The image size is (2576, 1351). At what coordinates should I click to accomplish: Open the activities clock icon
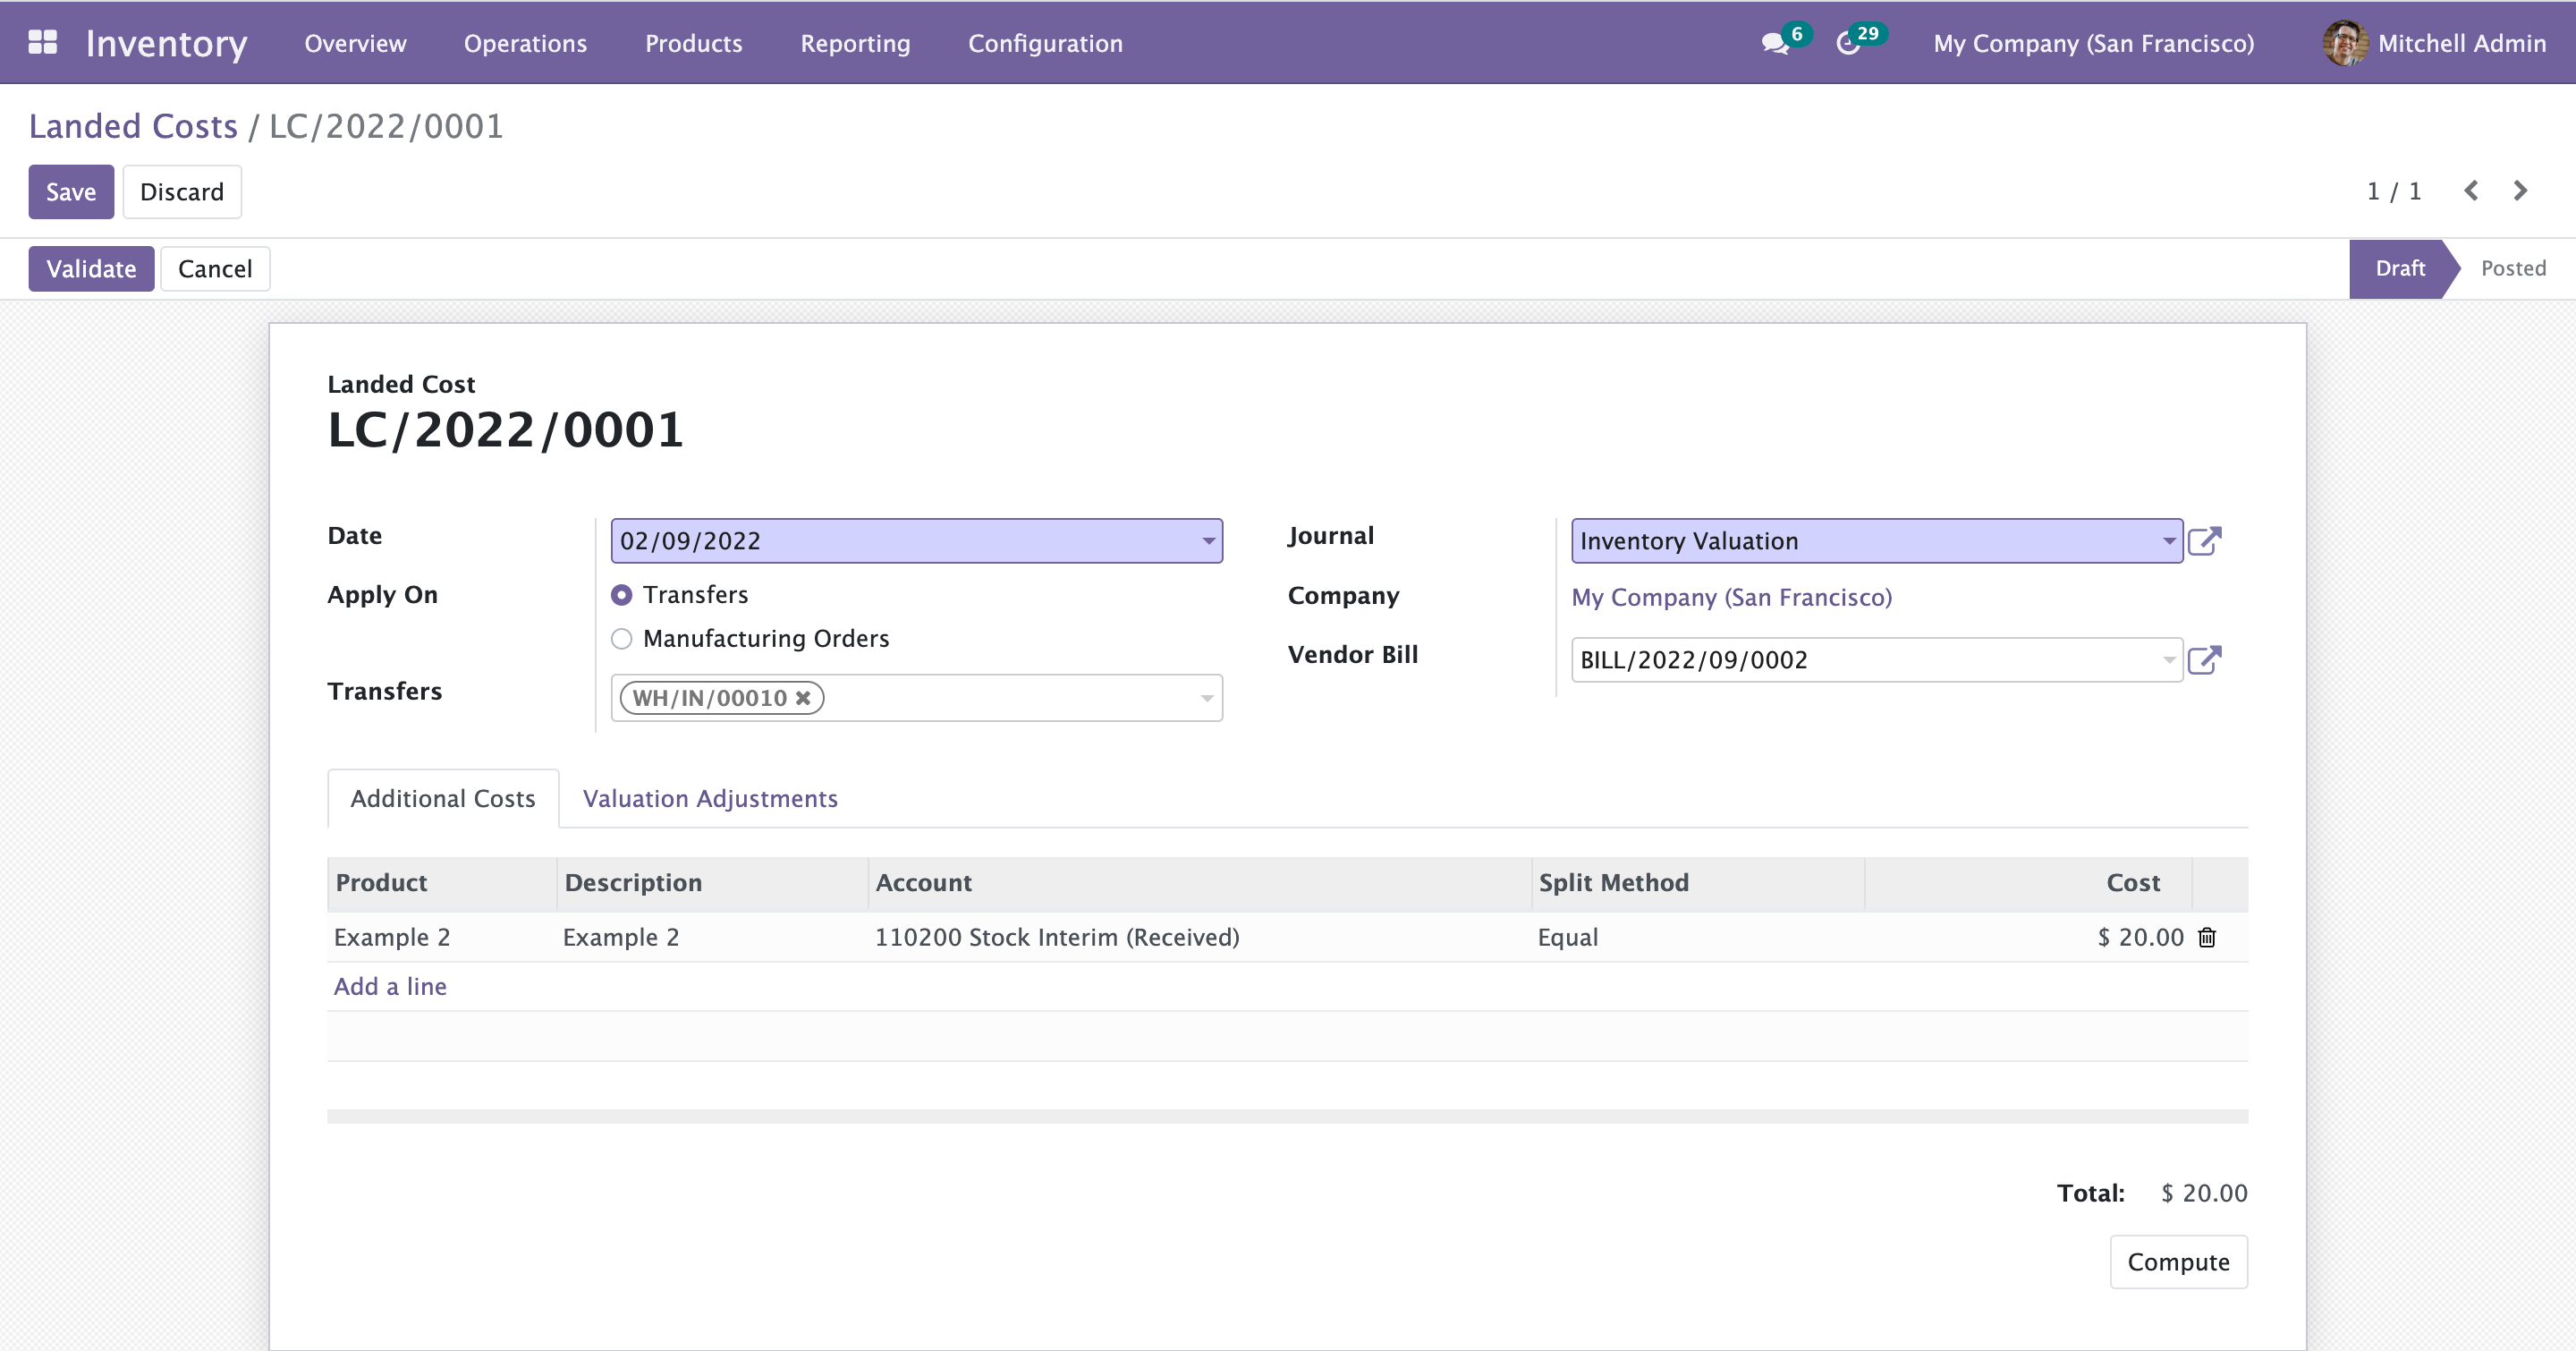[1848, 43]
